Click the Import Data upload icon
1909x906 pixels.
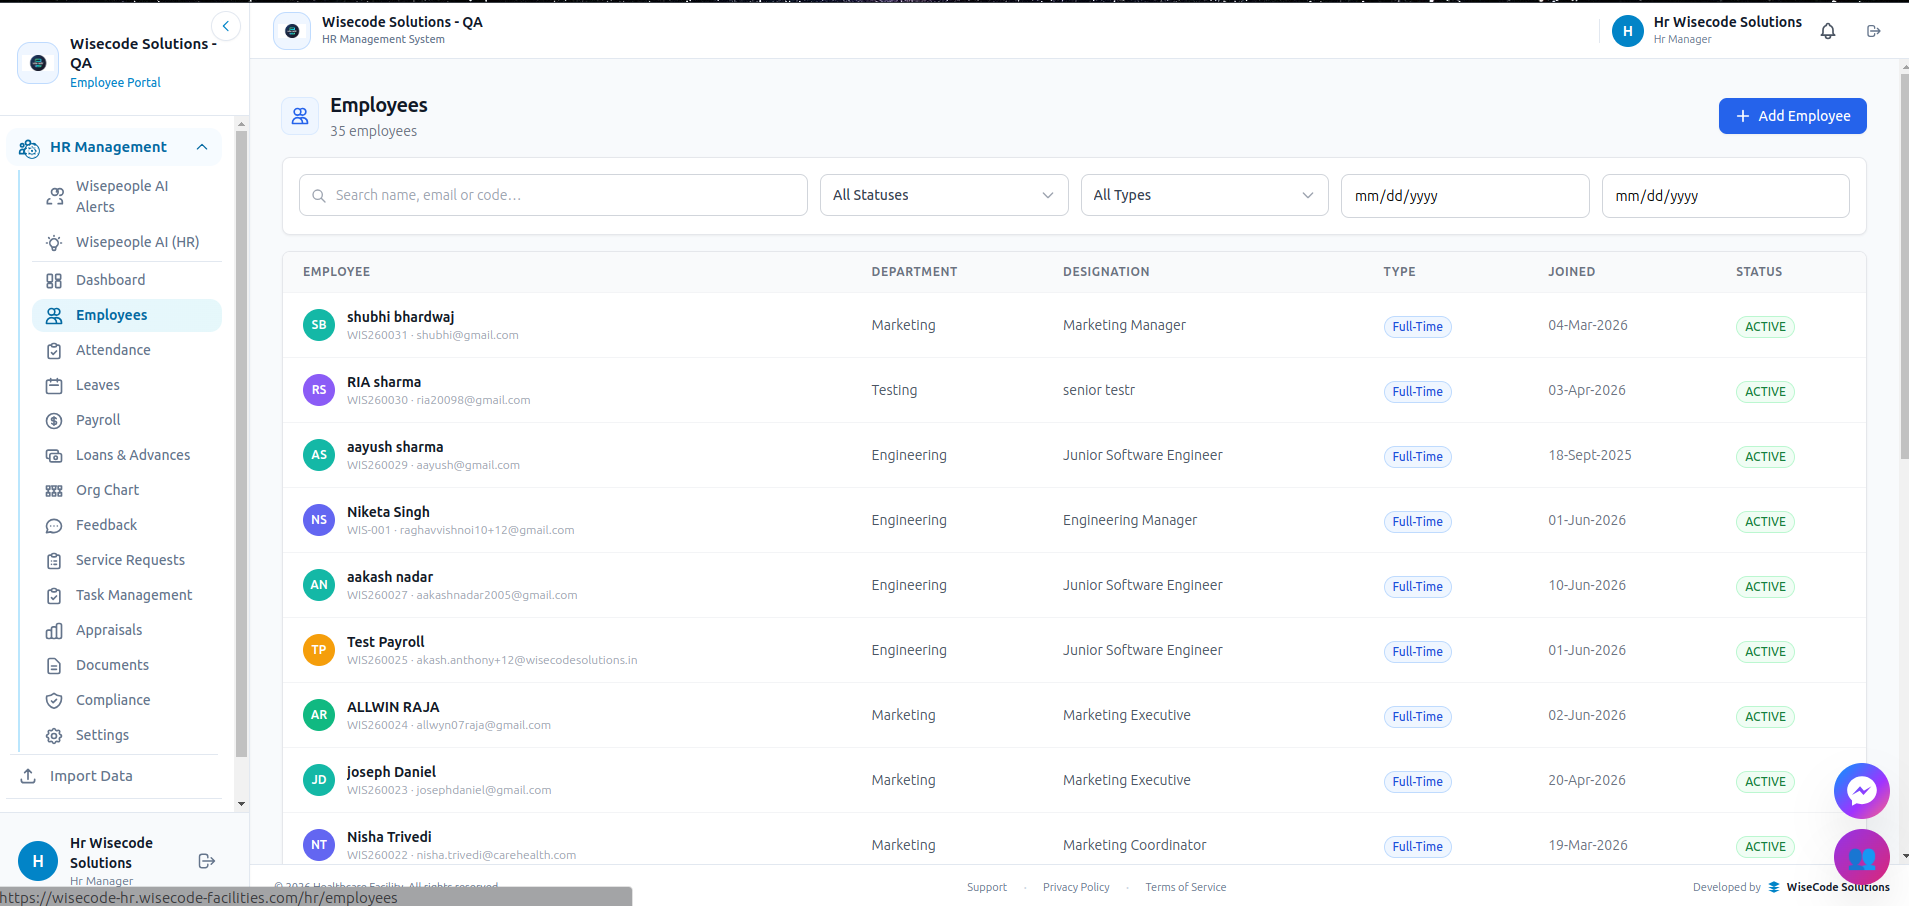click(x=28, y=776)
